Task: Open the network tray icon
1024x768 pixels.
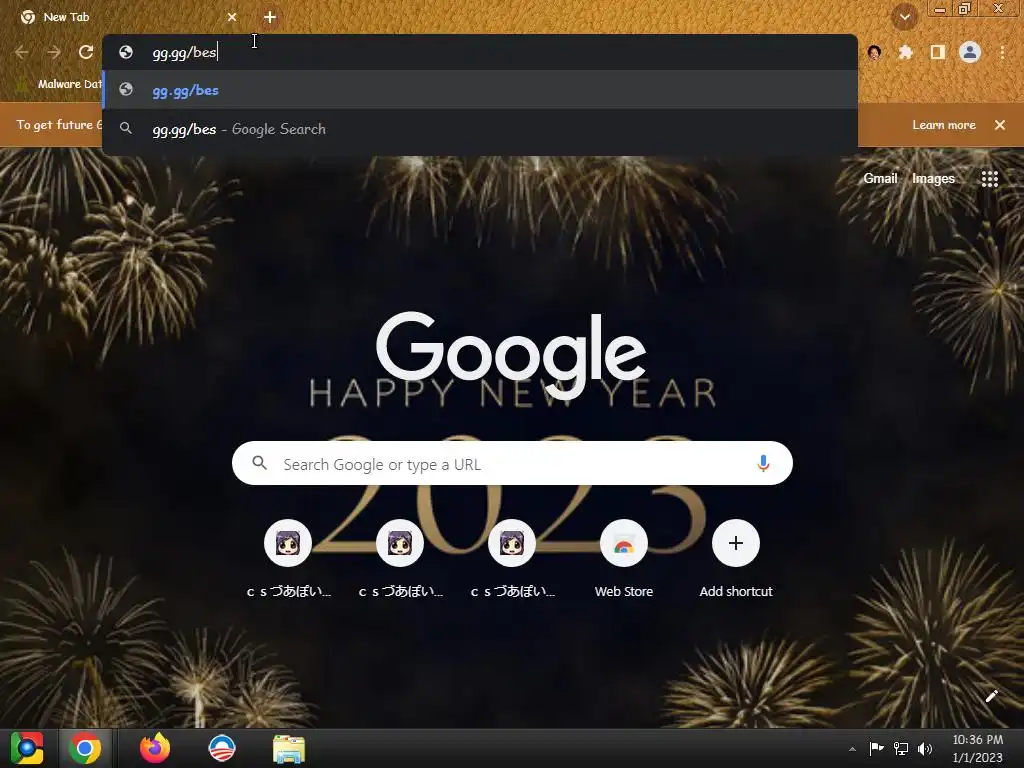Action: coord(901,748)
